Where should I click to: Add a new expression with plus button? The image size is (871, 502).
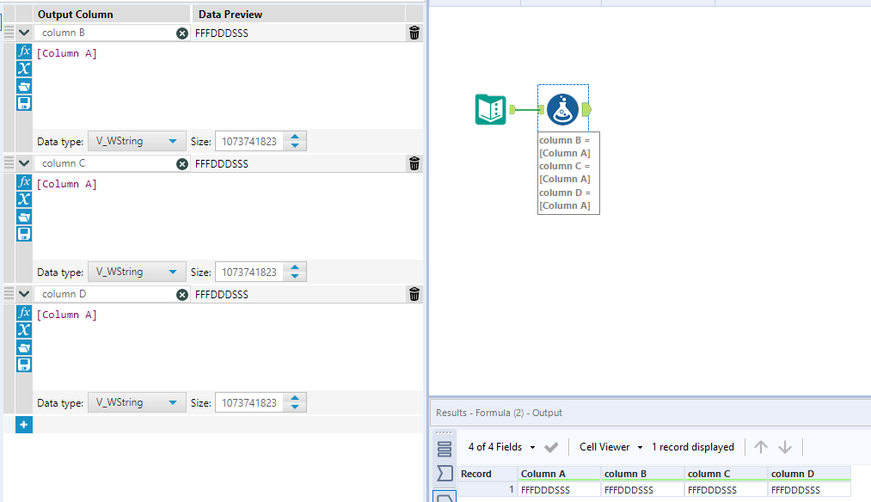(24, 425)
